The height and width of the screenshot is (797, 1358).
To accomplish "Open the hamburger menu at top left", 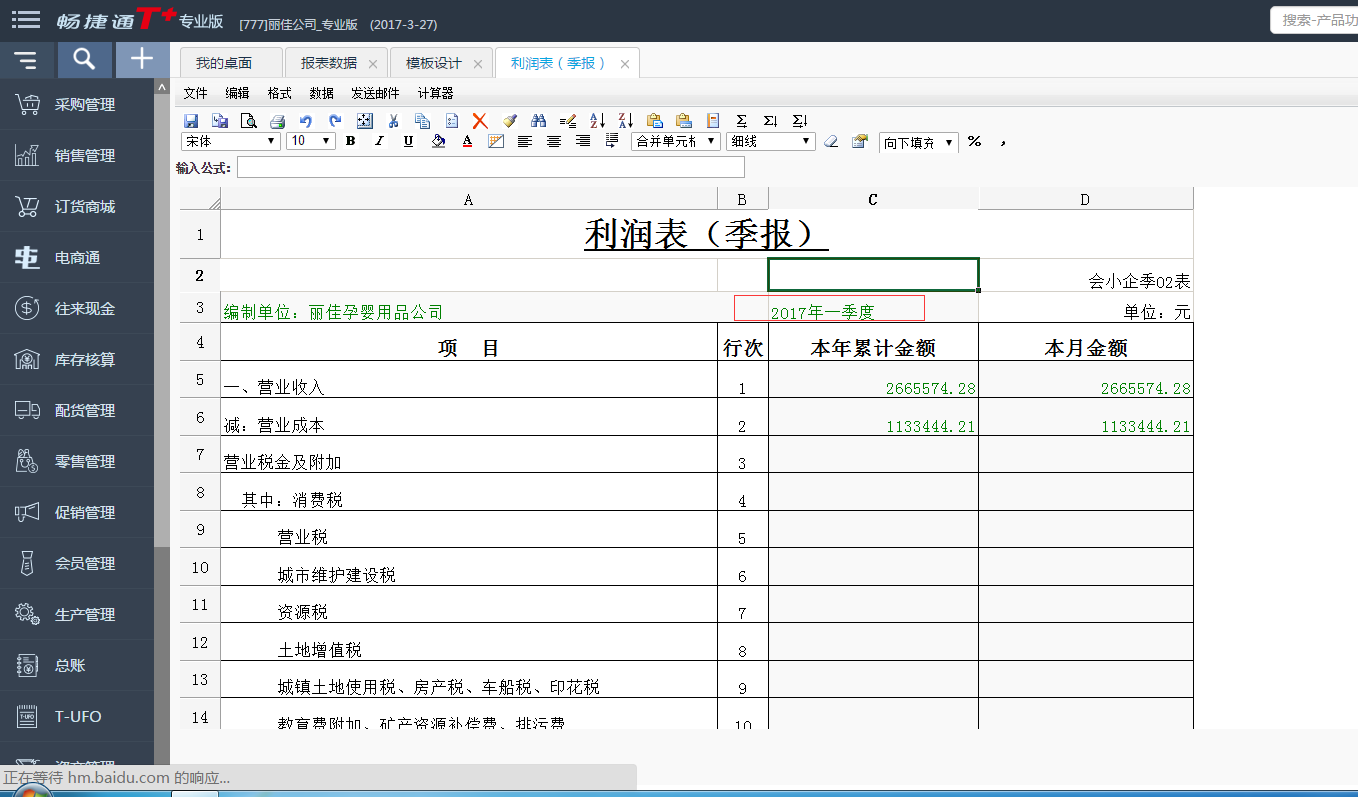I will coord(26,18).
